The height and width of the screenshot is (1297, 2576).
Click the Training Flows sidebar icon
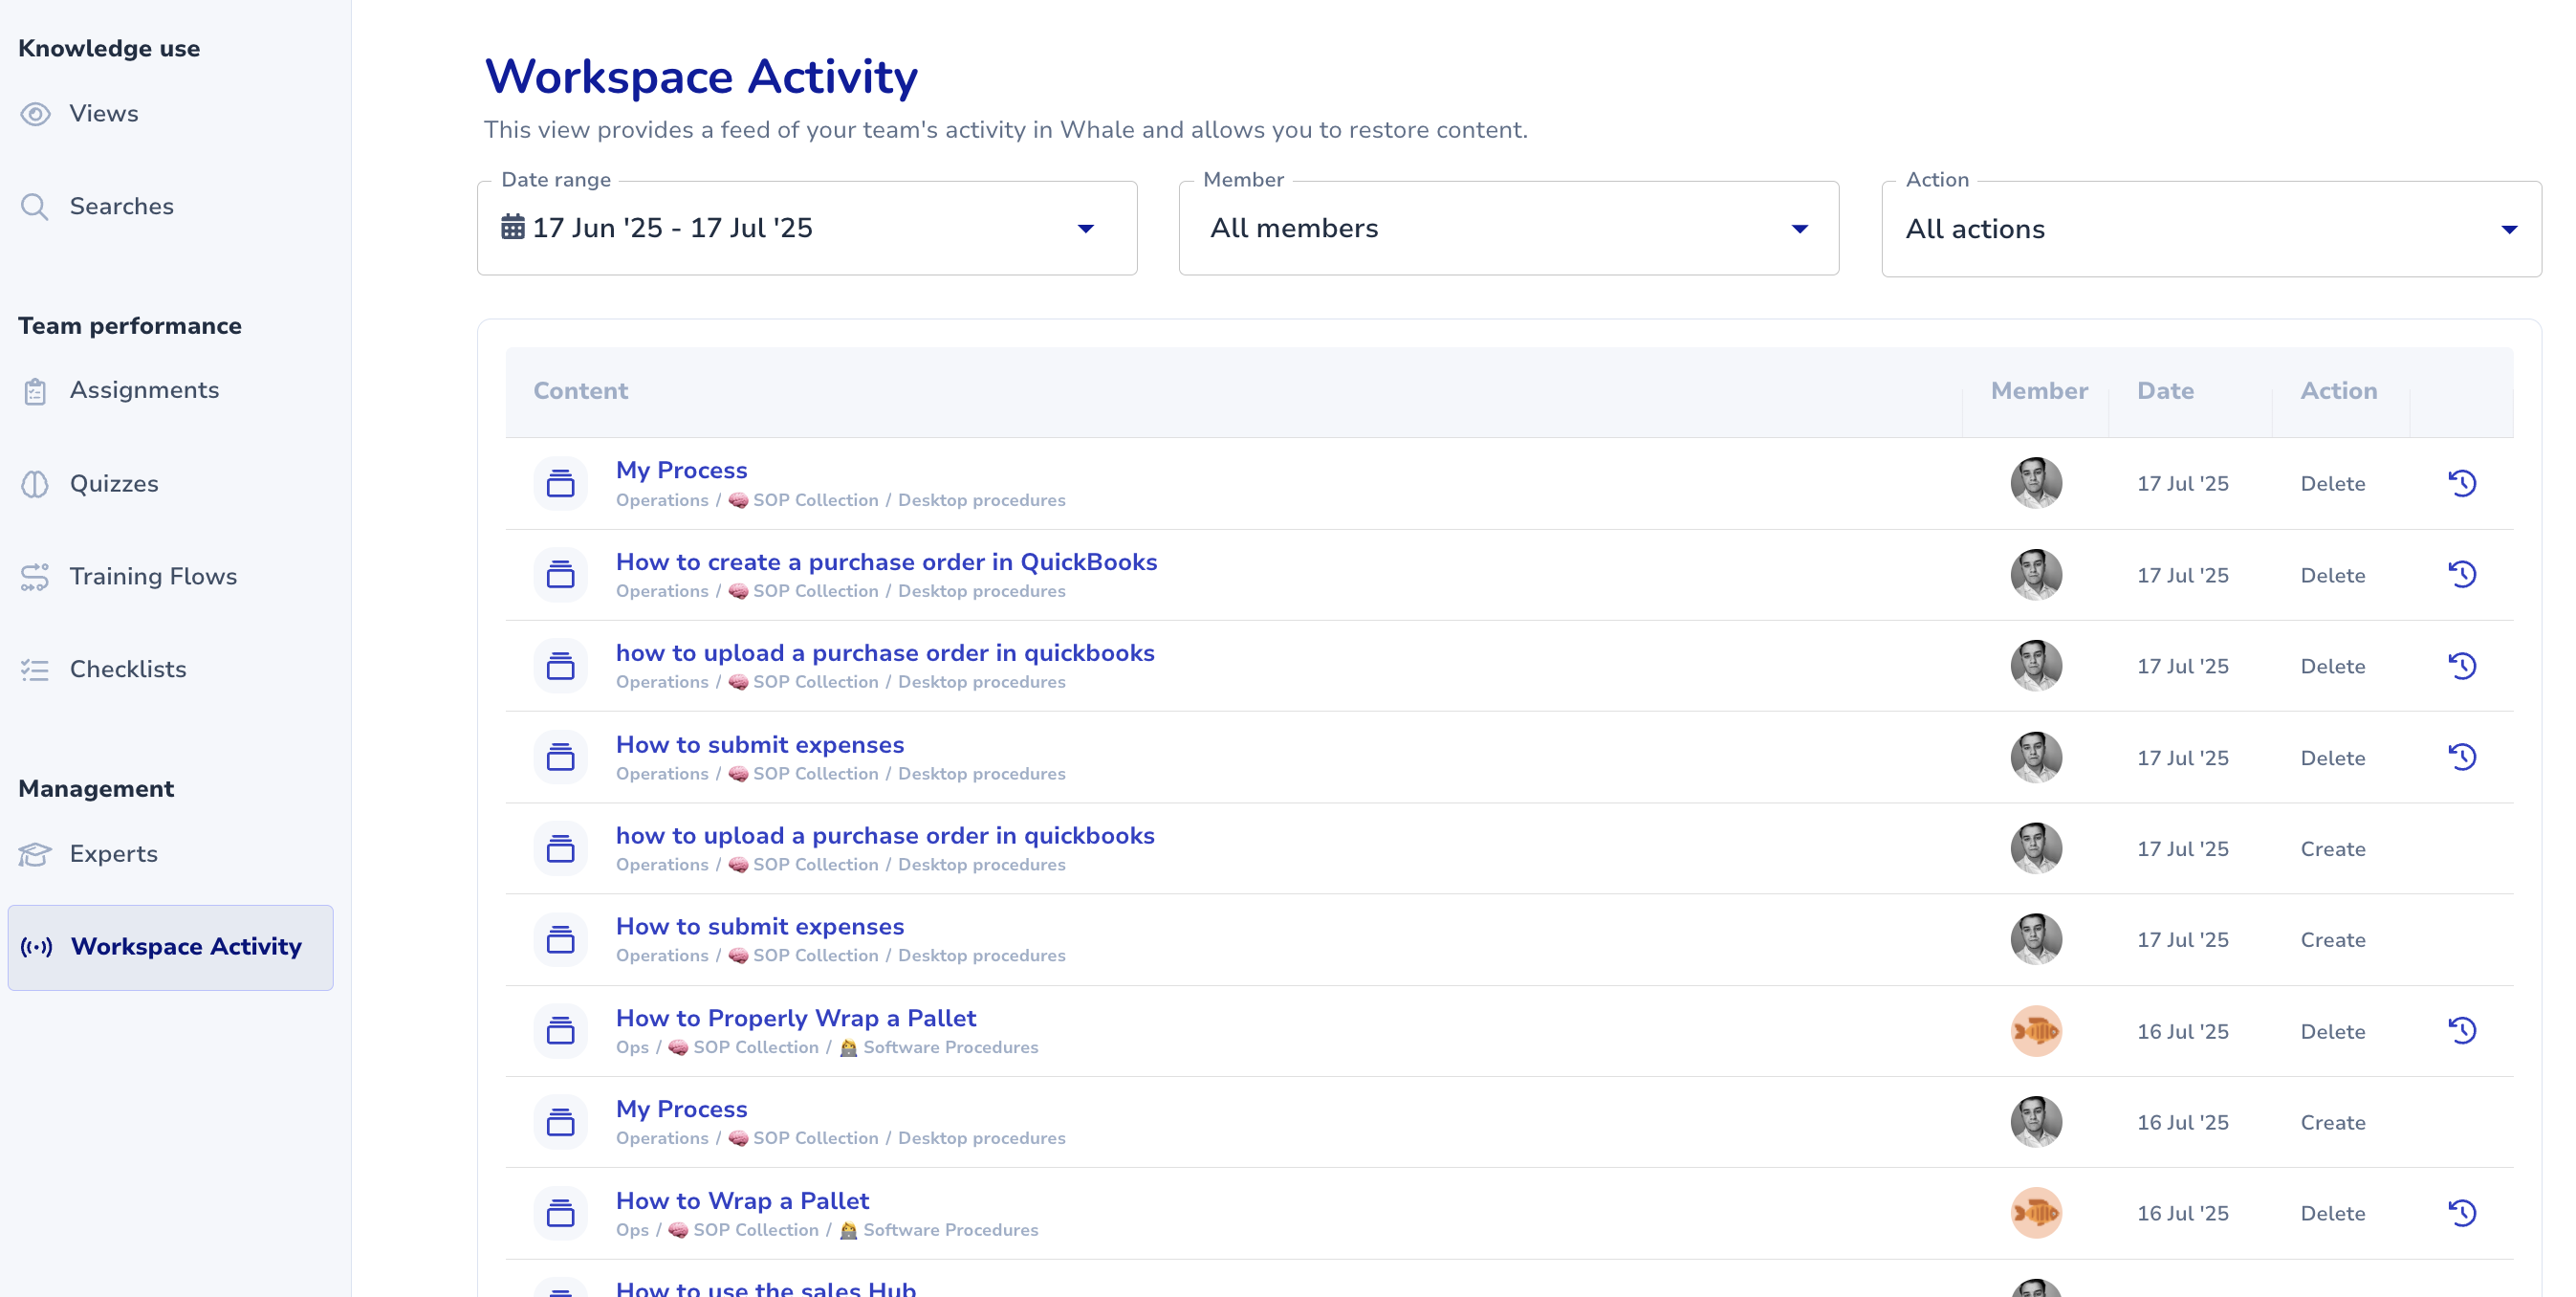coord(35,577)
